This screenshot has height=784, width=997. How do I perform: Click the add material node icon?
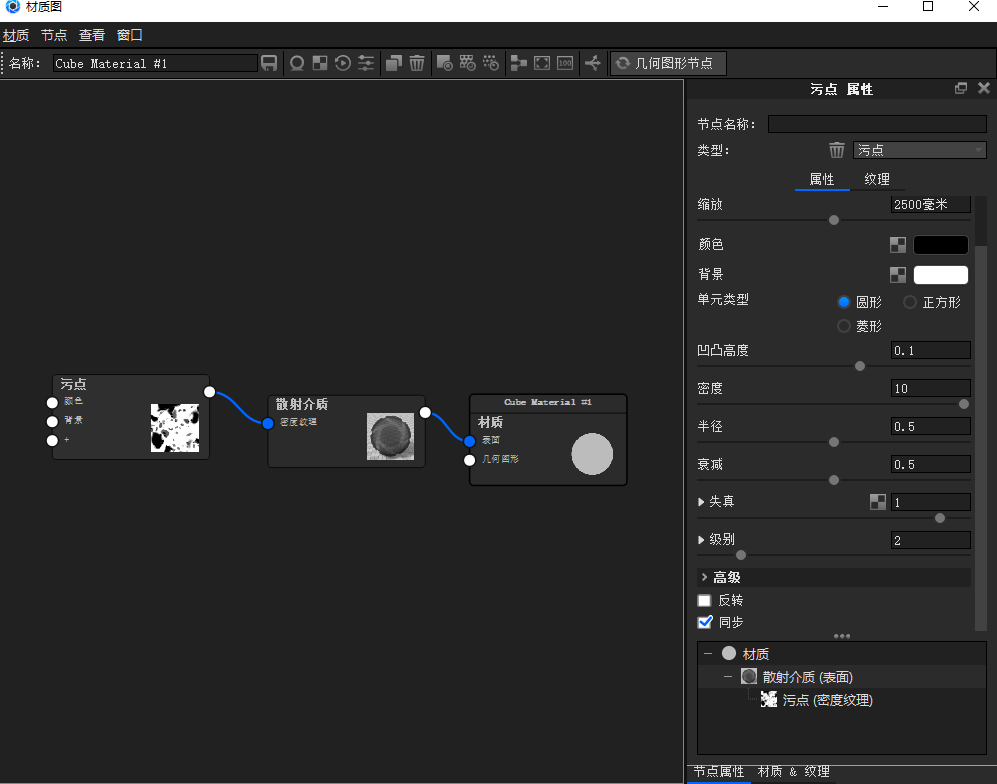click(444, 63)
